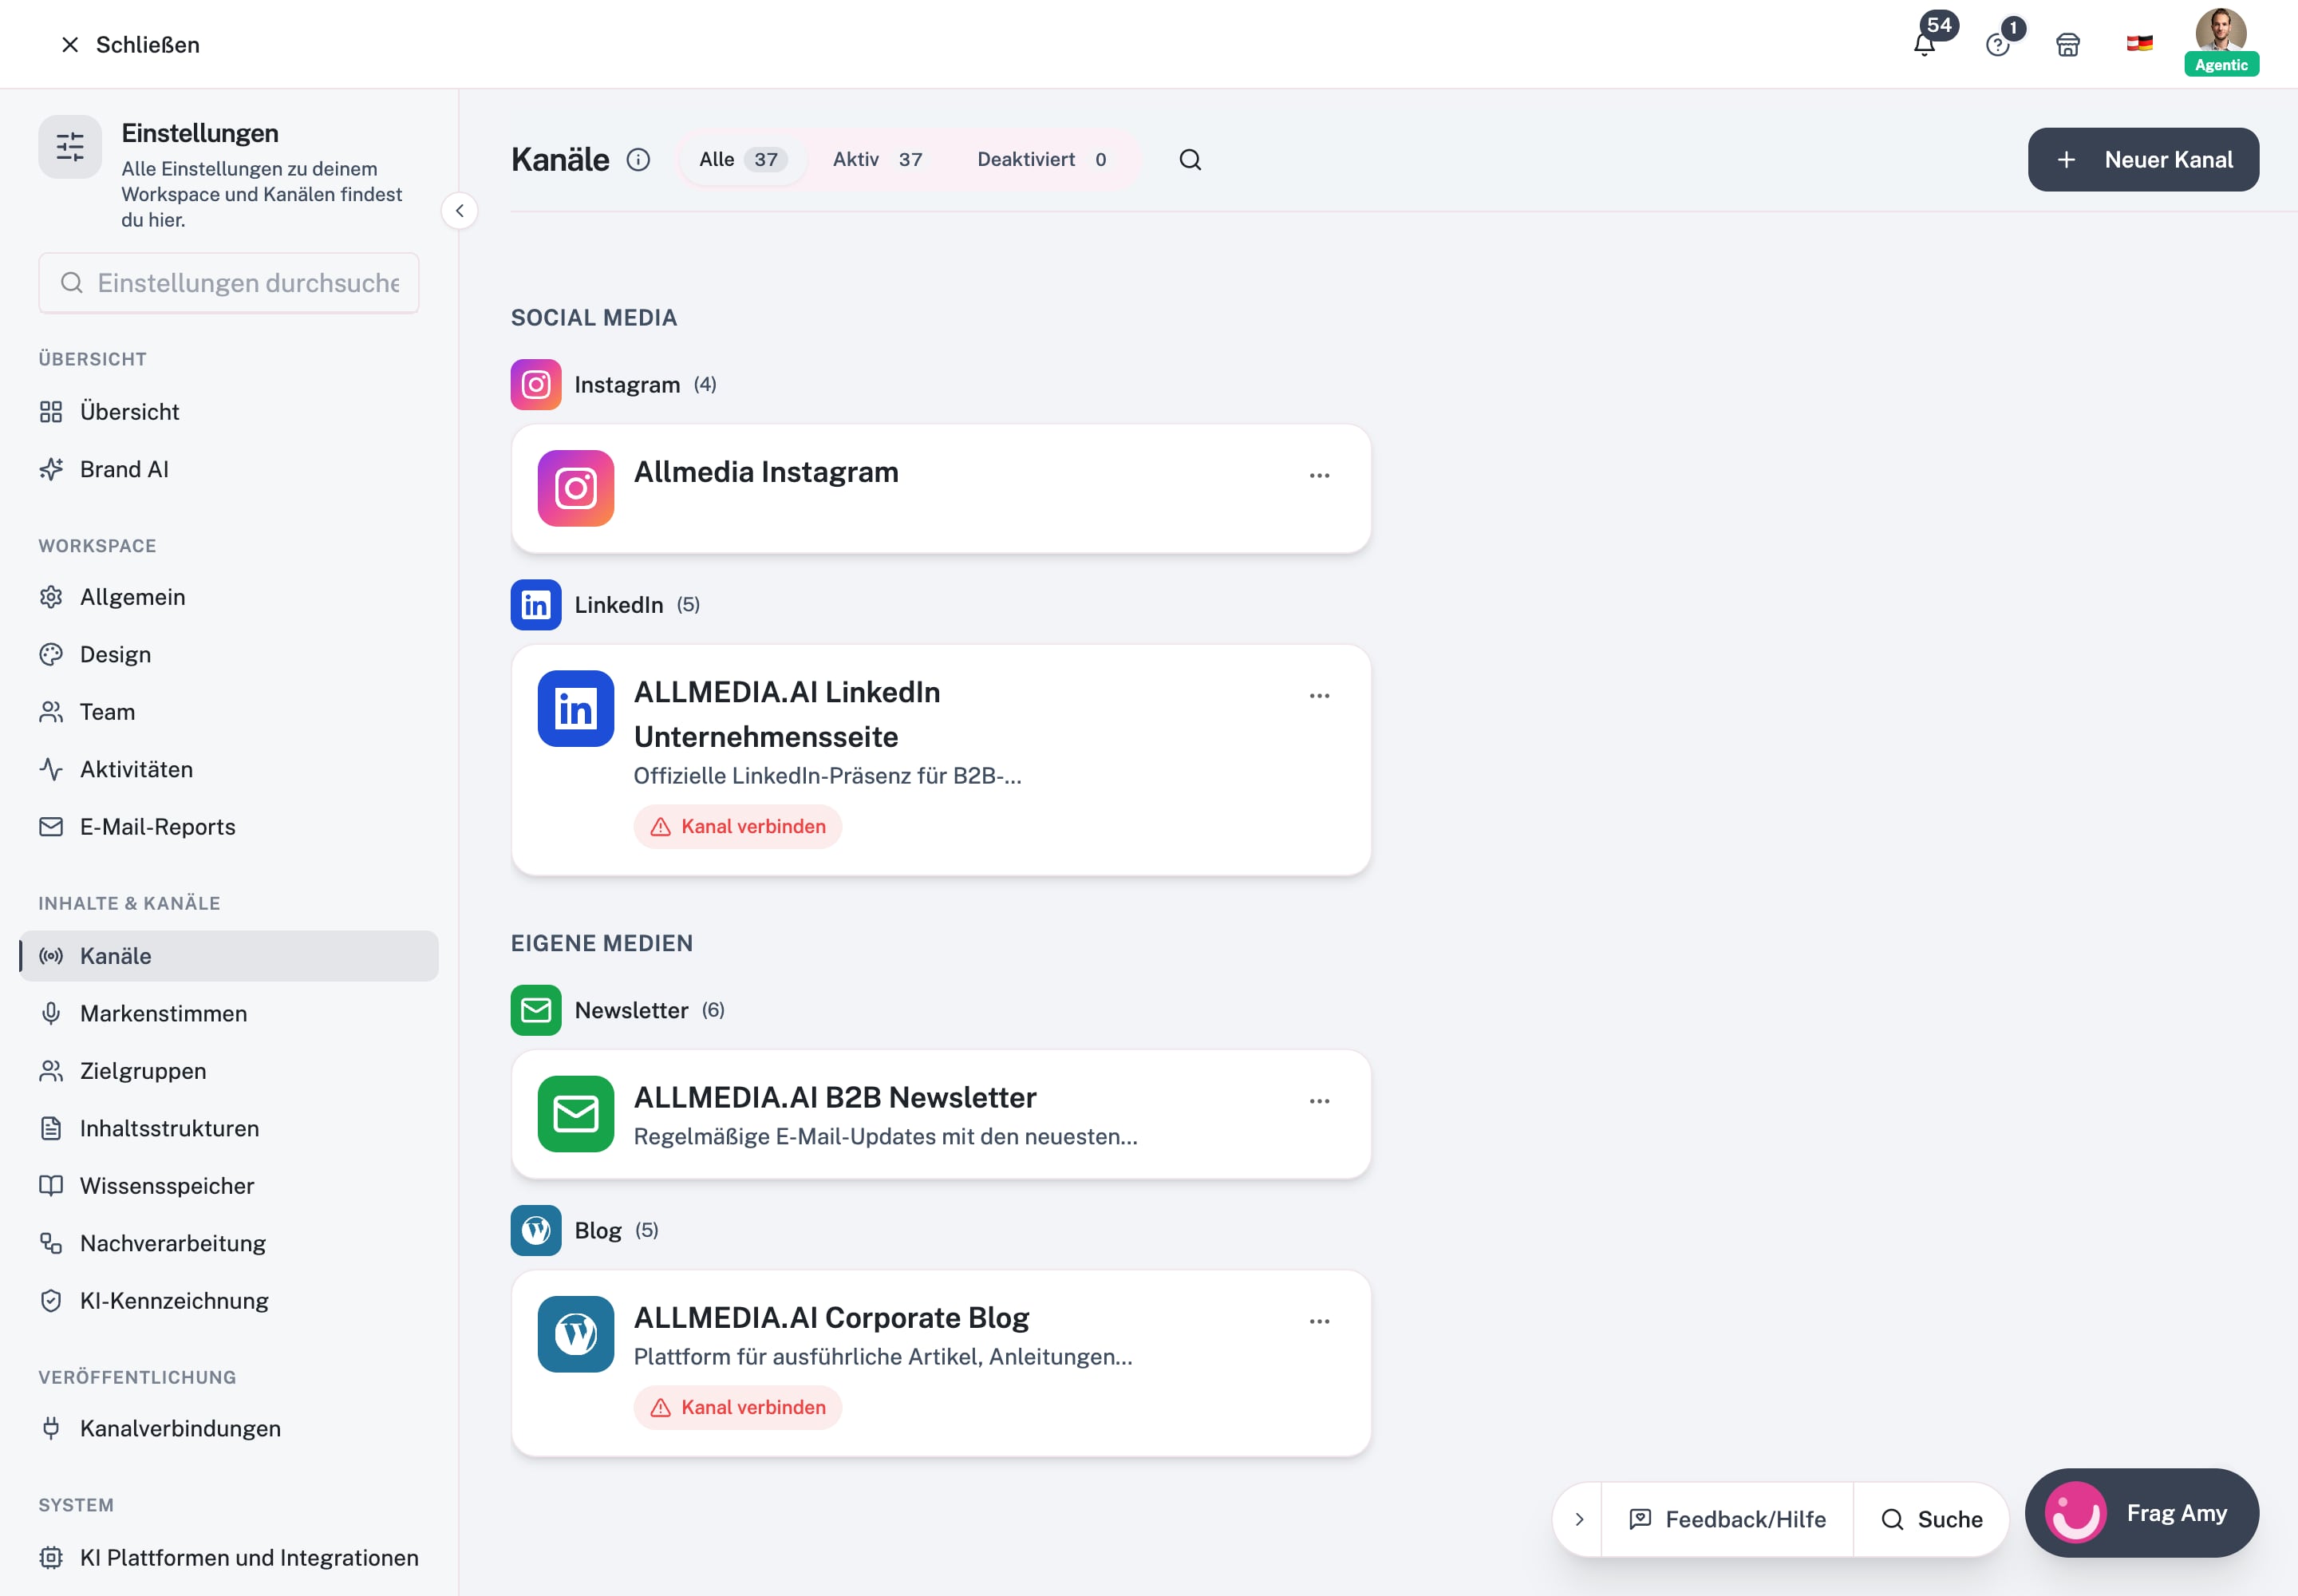Expand the feedback bar chevron
2298x1596 pixels.
tap(1579, 1519)
